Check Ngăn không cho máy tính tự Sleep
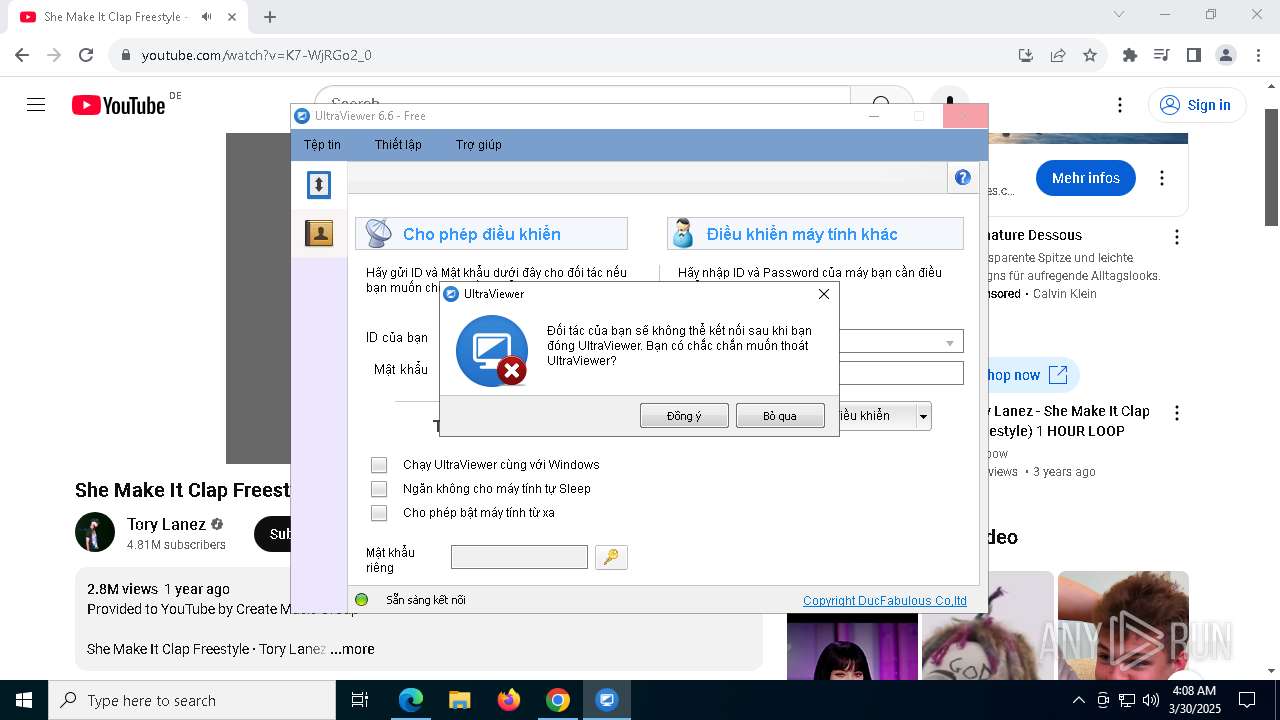The width and height of the screenshot is (1280, 720). tap(379, 489)
